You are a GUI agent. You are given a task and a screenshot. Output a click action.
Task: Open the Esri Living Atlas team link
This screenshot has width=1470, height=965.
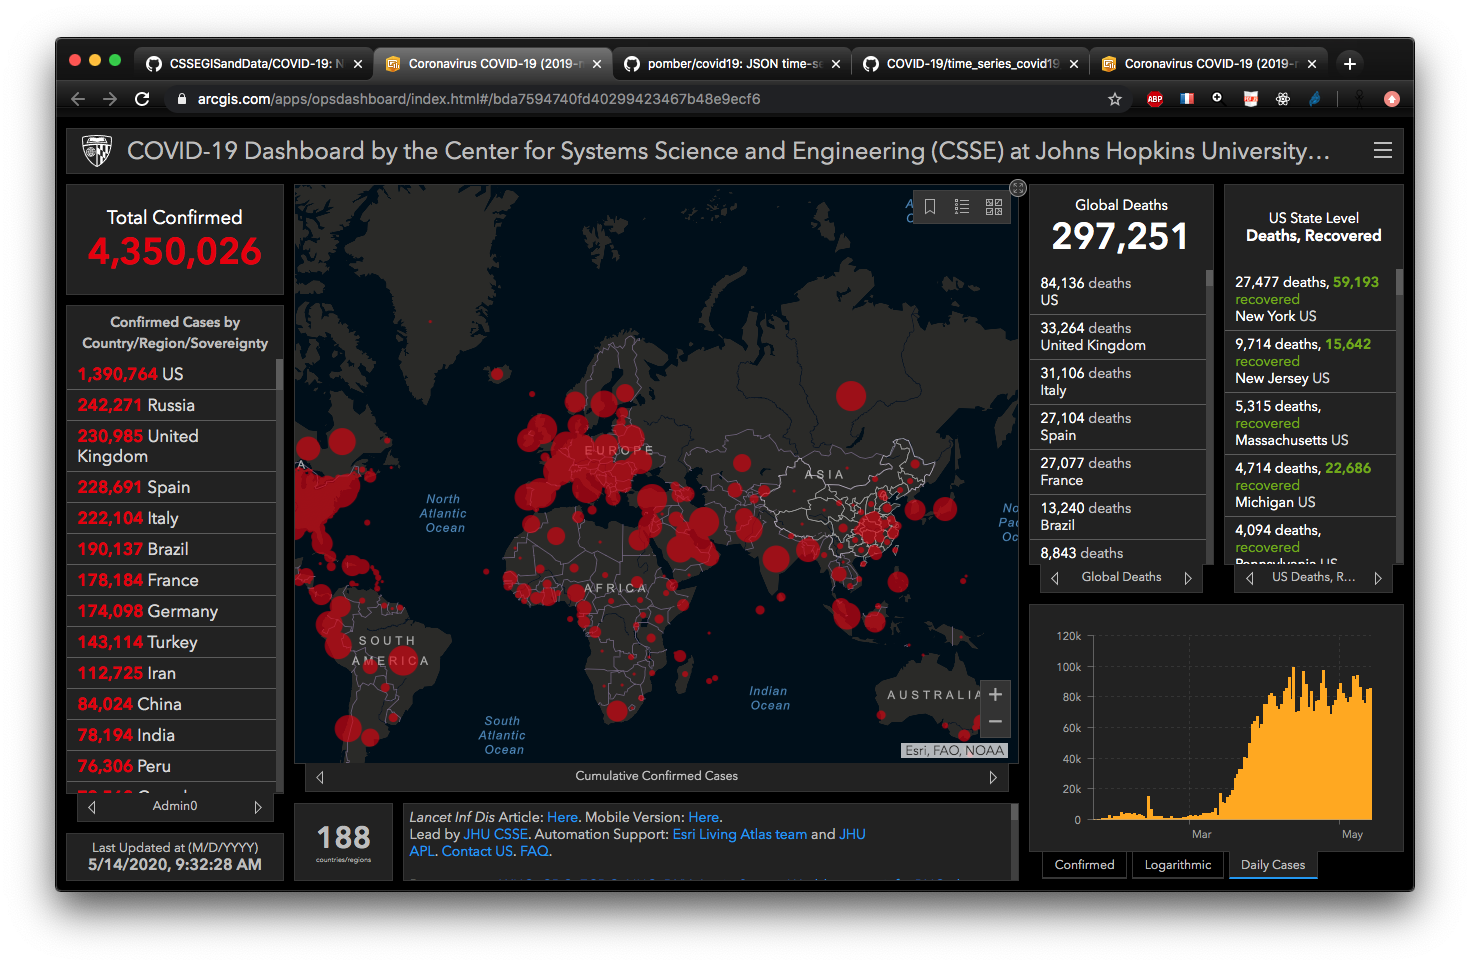[x=739, y=834]
